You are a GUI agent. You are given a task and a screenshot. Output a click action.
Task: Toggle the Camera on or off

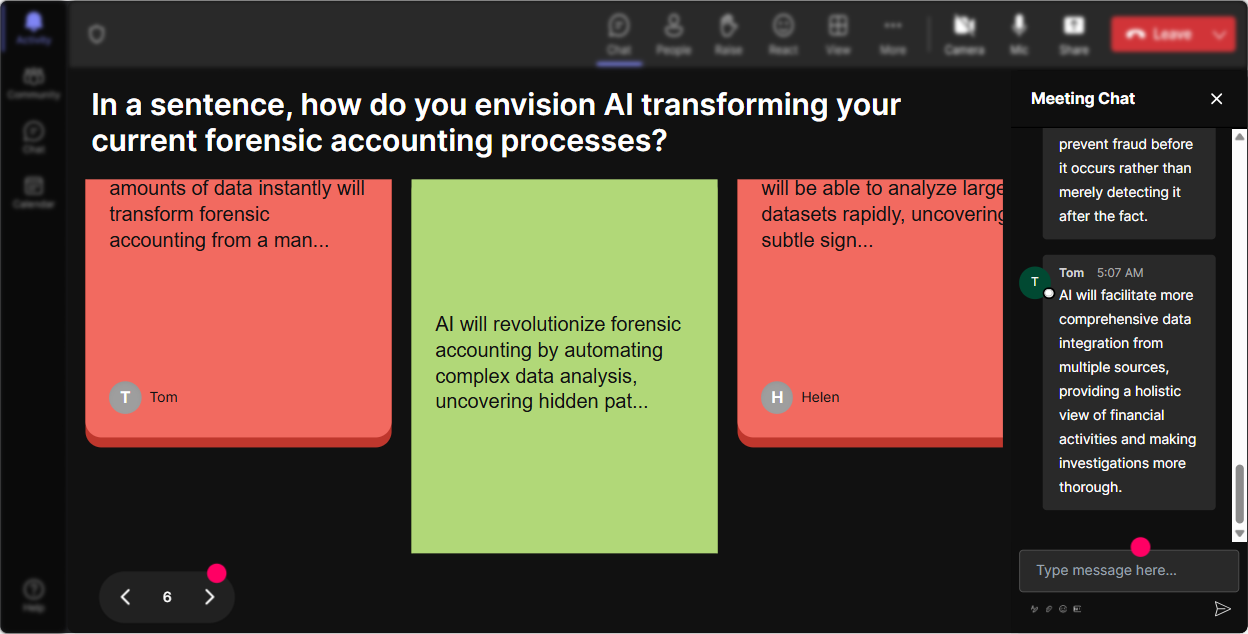coord(964,34)
